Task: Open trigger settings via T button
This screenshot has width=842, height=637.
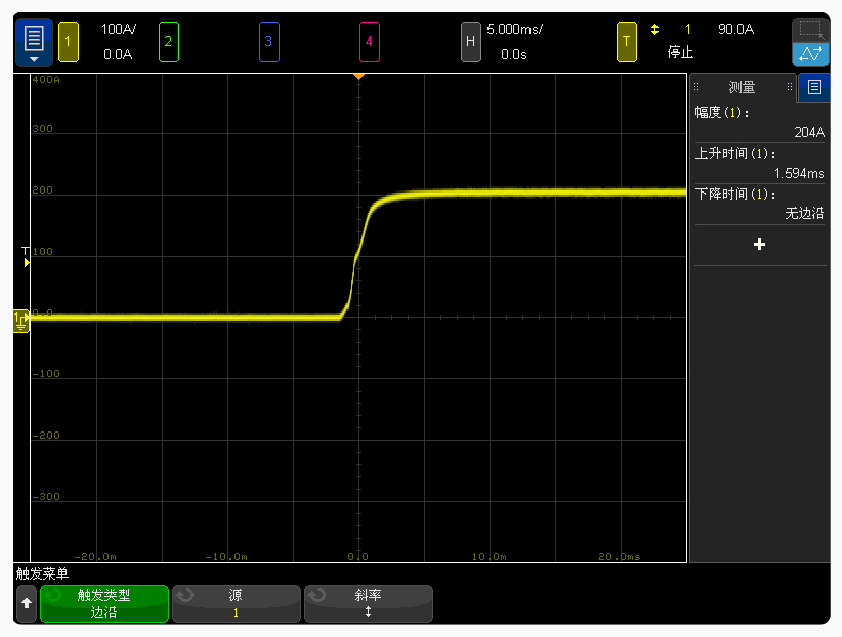Action: pyautogui.click(x=627, y=42)
